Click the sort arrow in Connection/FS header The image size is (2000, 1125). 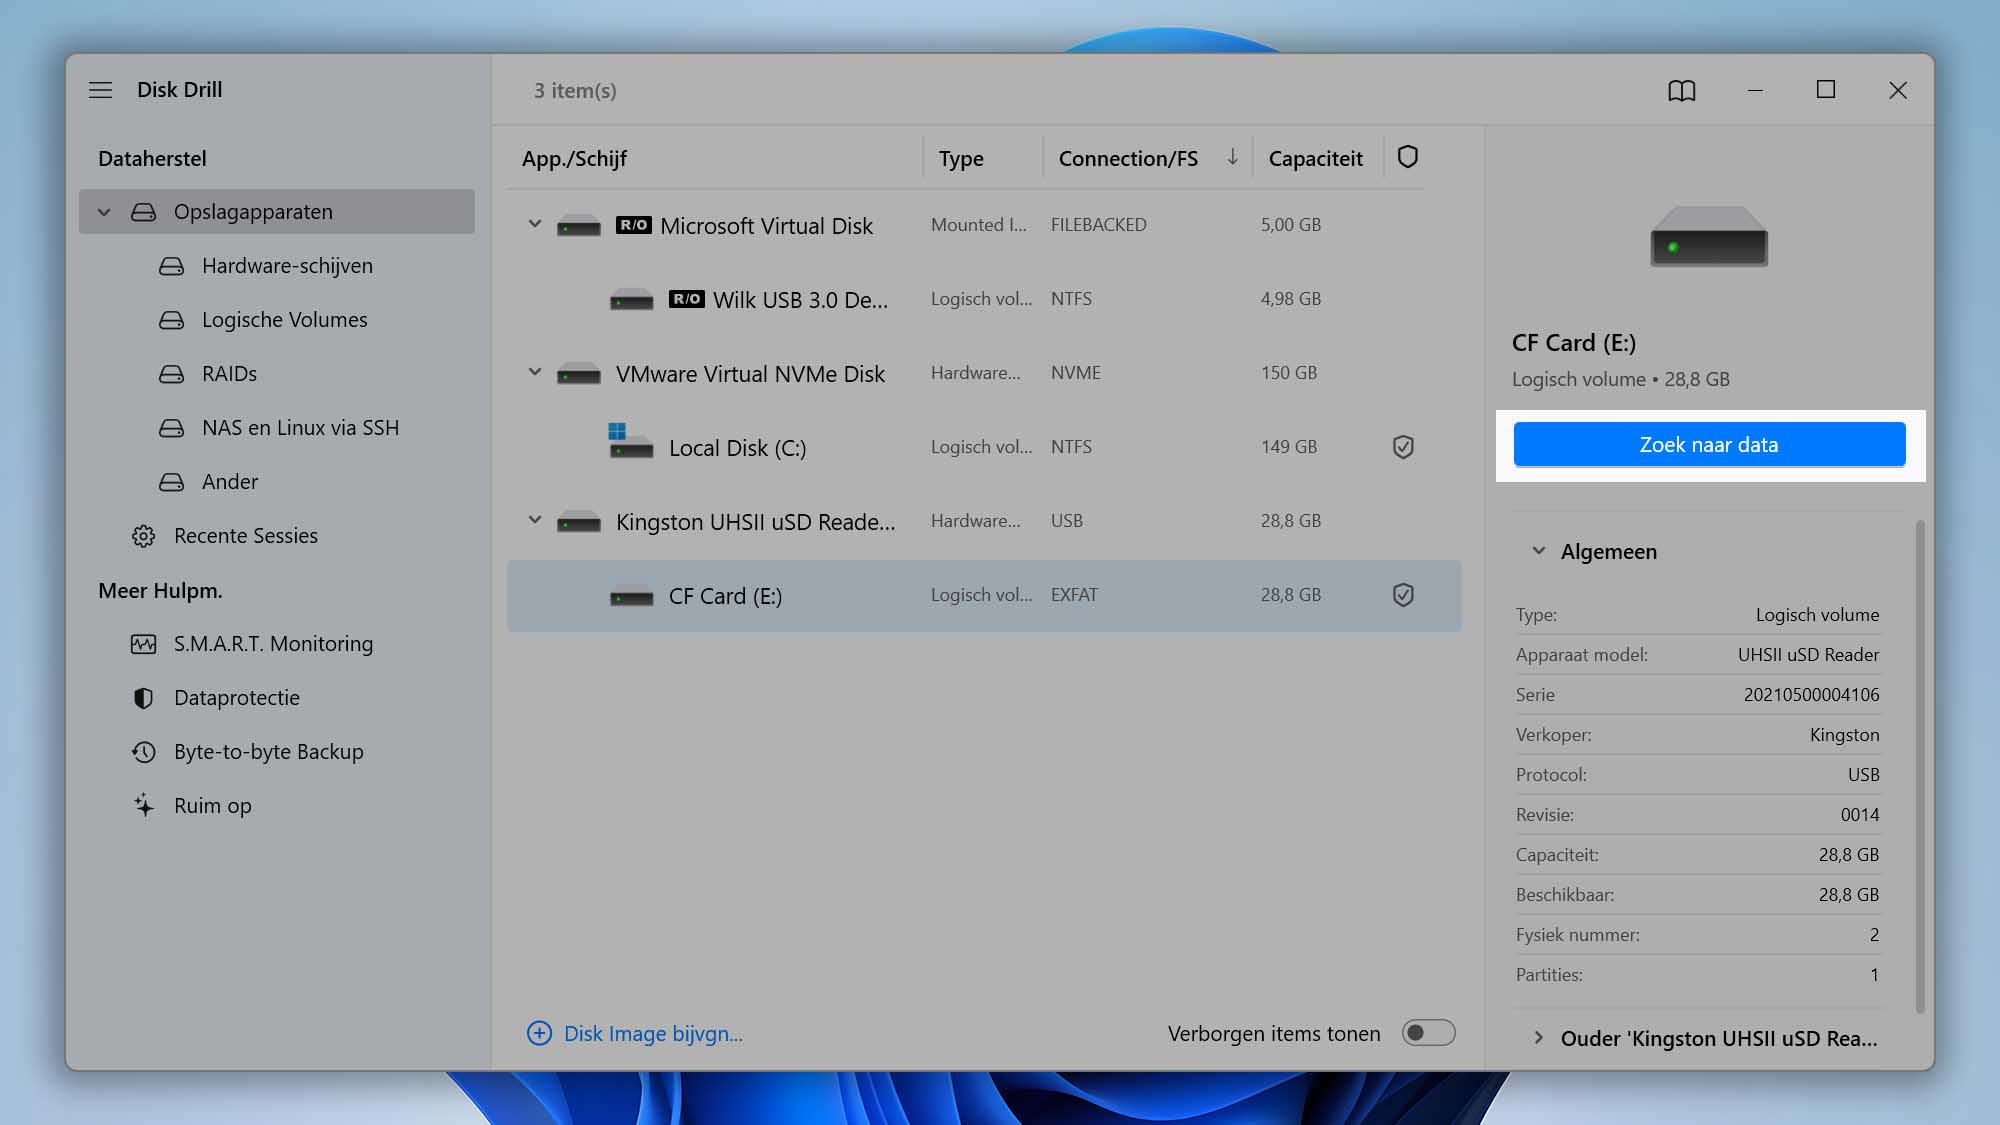coord(1232,157)
